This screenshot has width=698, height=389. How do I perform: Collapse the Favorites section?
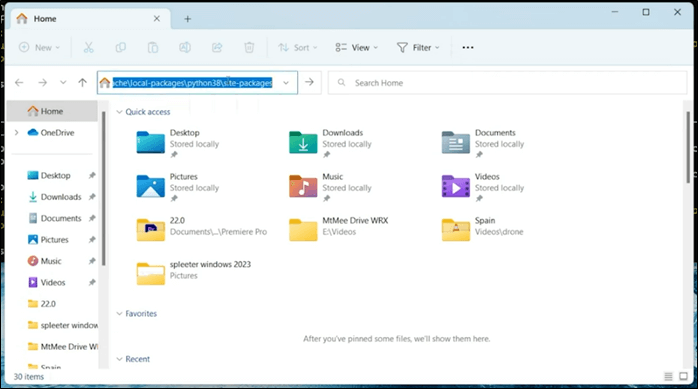[x=119, y=313]
